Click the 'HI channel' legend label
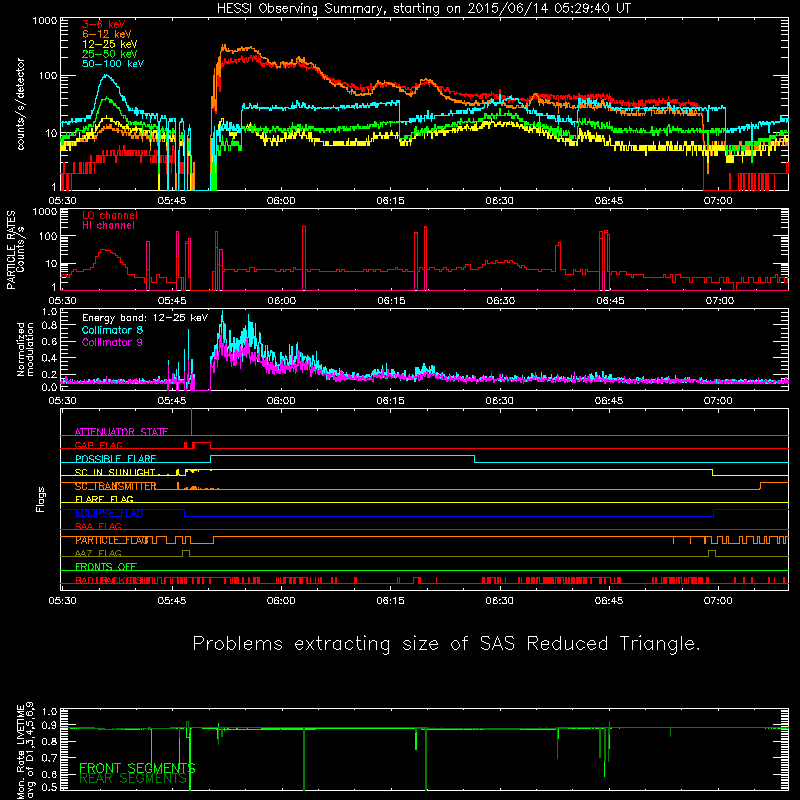Screen dimensions: 800x800 [108, 226]
